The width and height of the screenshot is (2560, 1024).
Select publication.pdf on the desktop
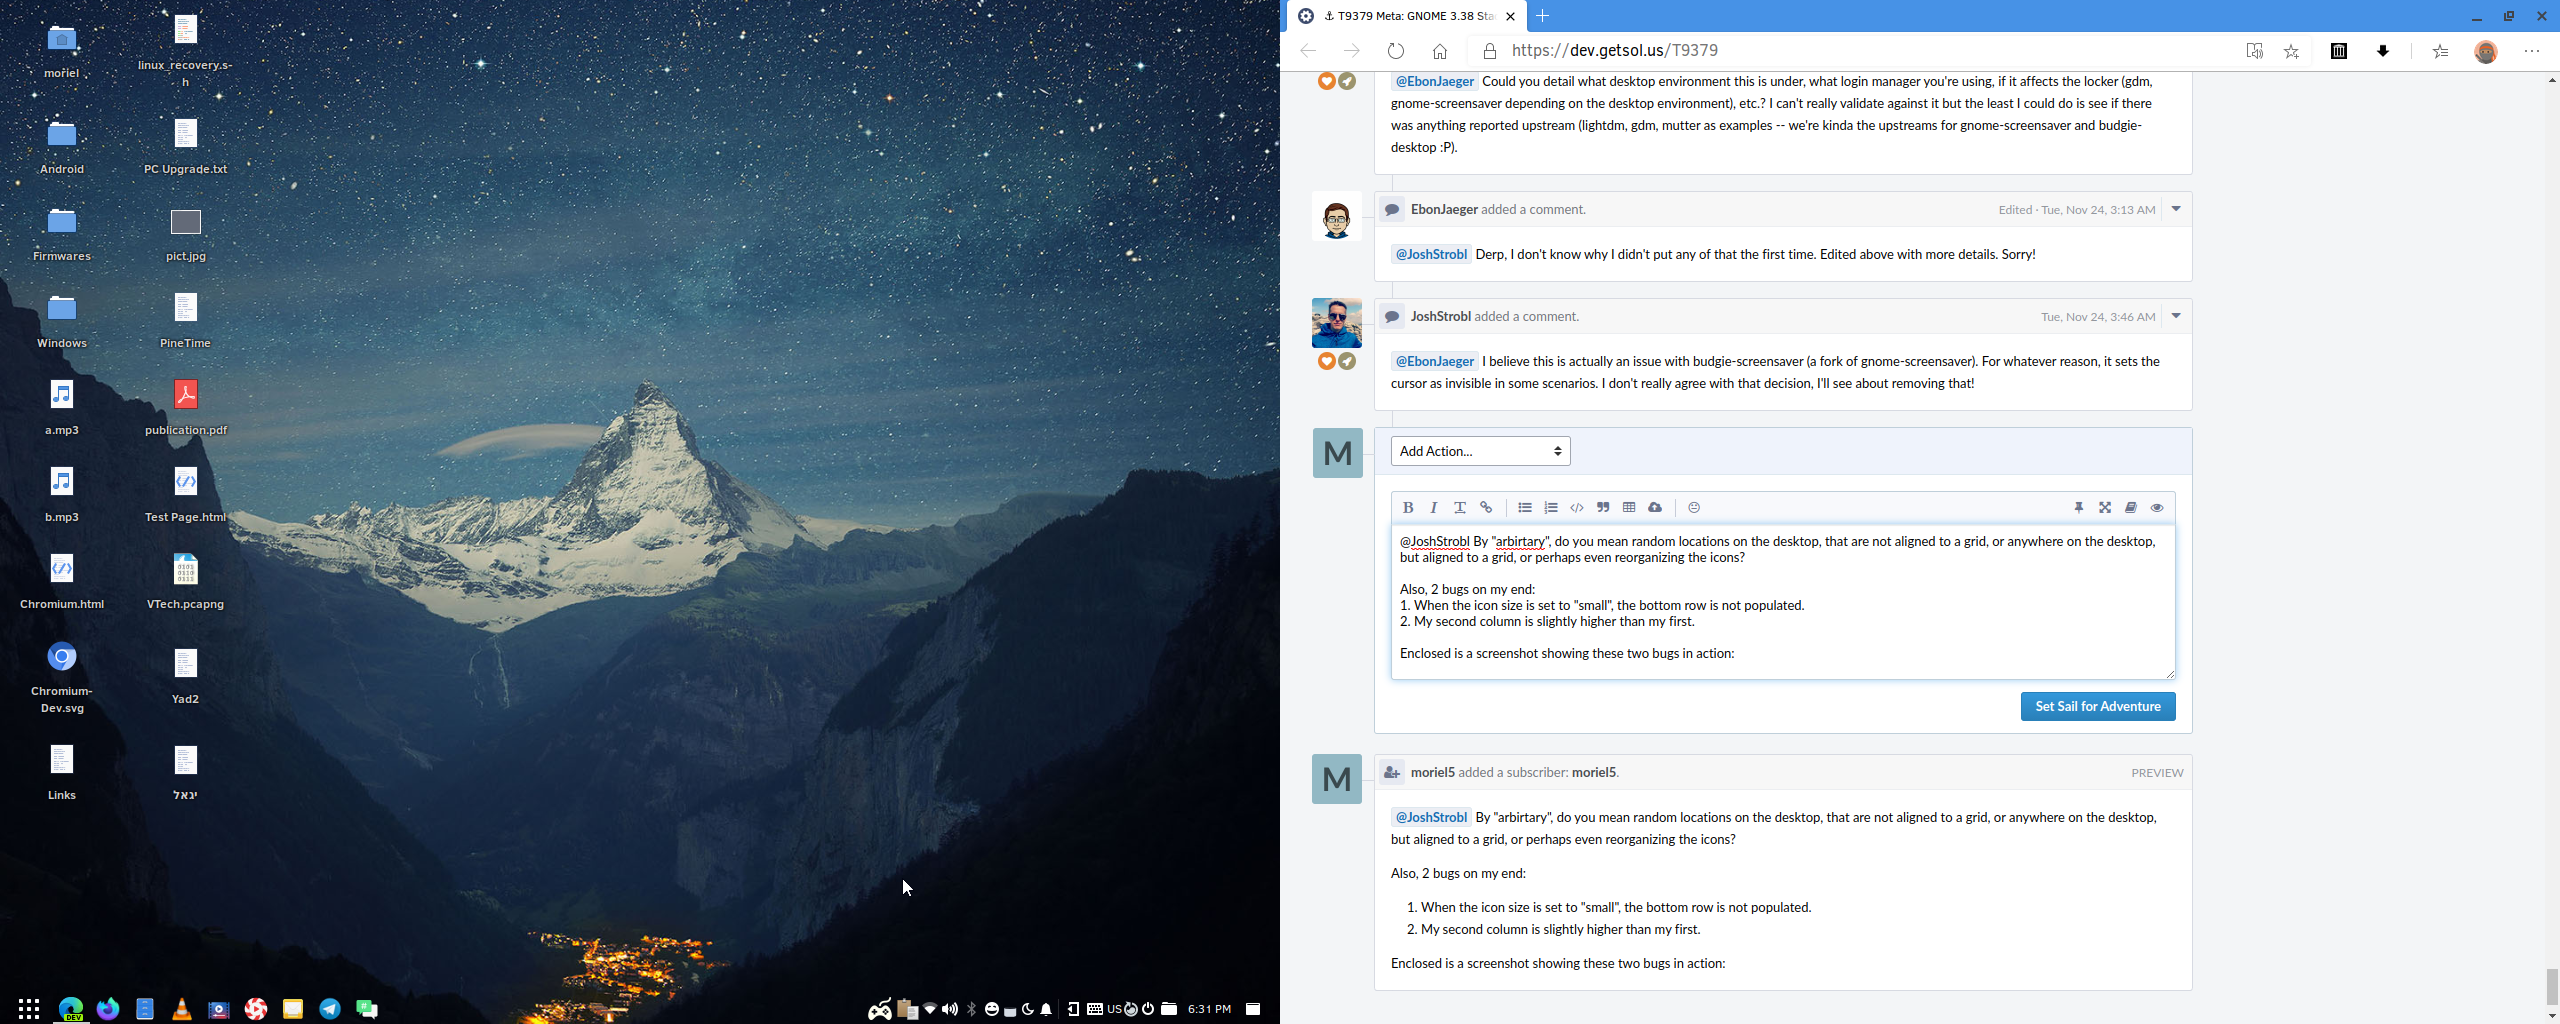186,406
